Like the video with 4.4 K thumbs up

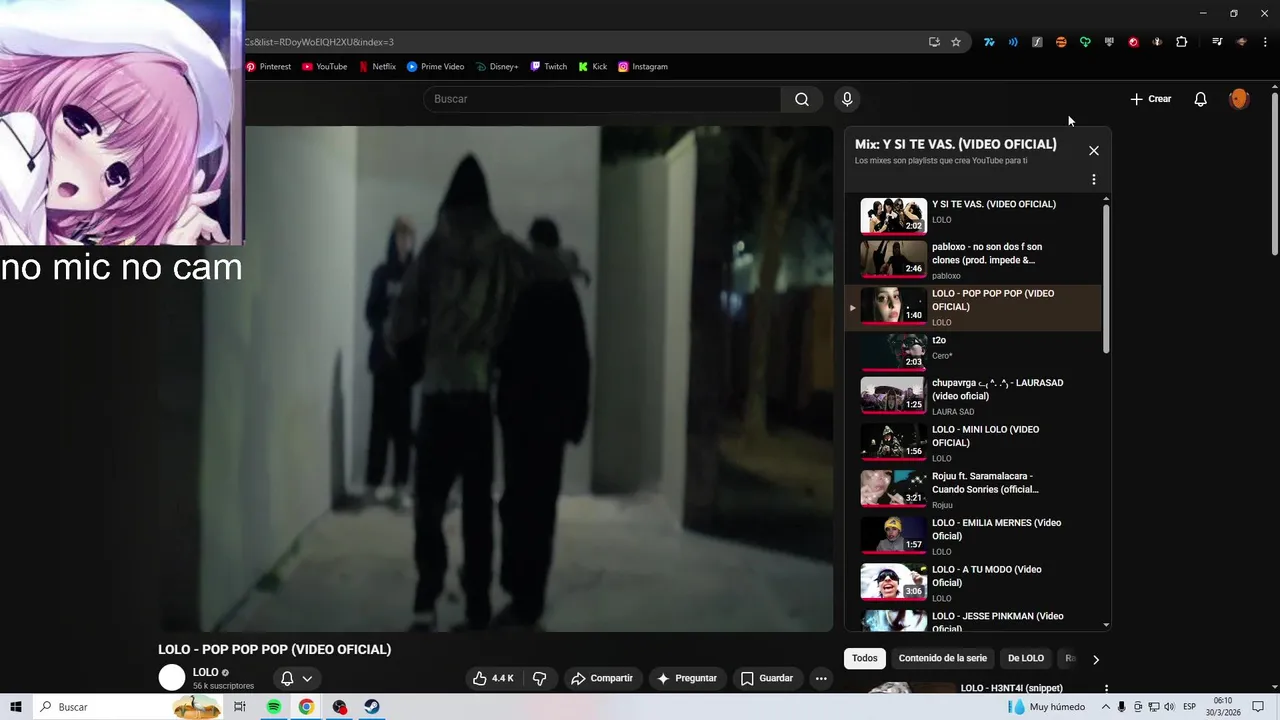click(493, 678)
